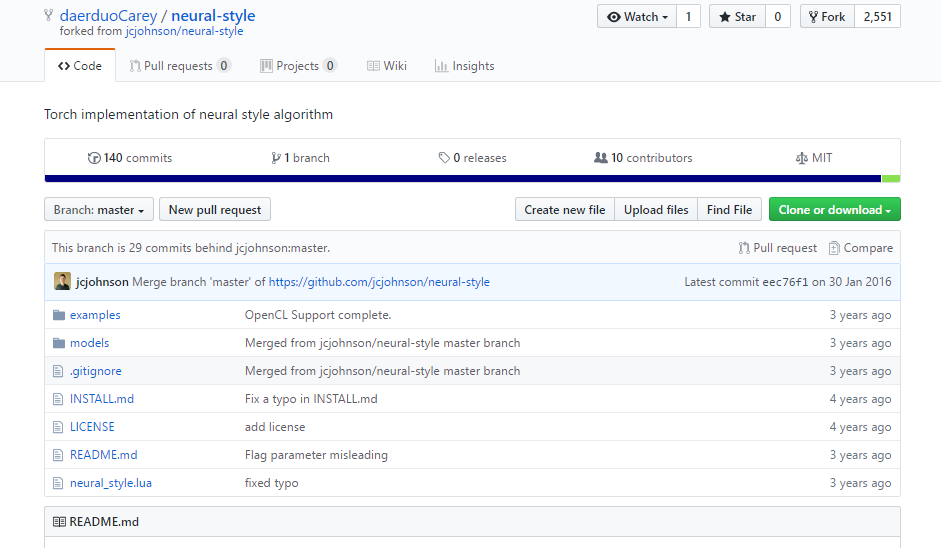The image size is (941, 548).
Task: Click Find File button
Action: point(729,209)
